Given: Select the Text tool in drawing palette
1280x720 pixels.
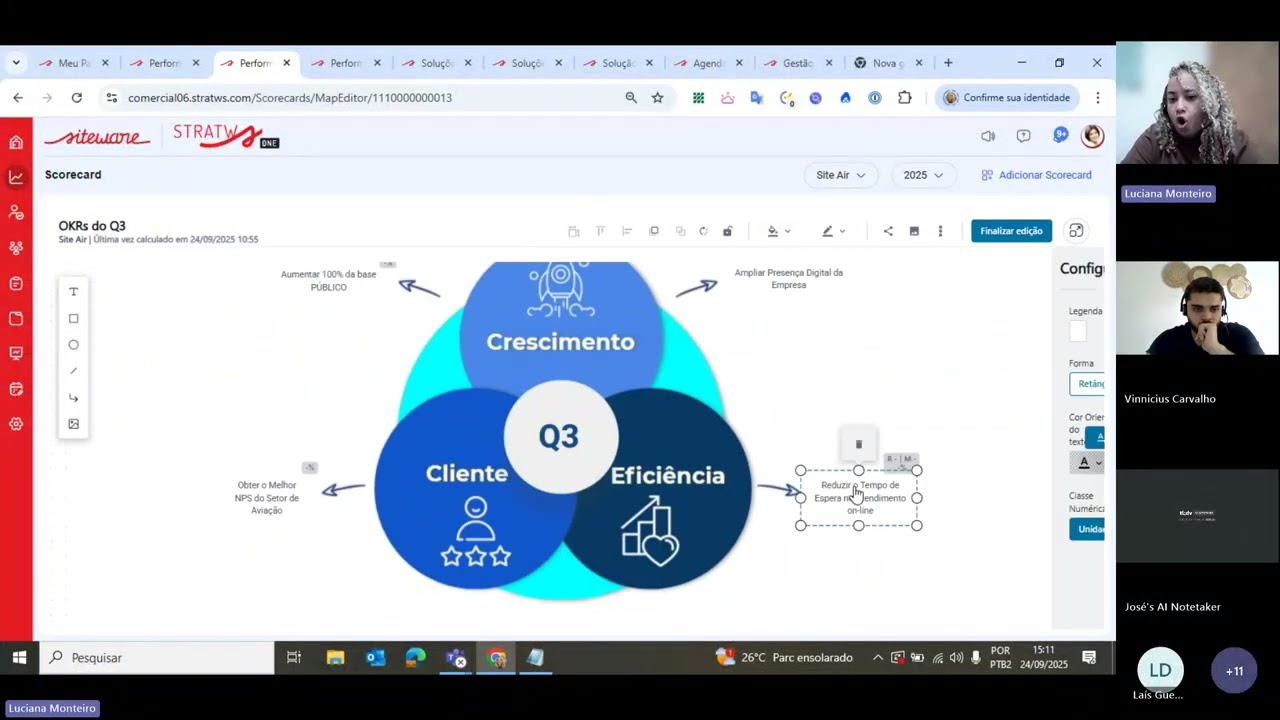Looking at the screenshot, I should (73, 292).
